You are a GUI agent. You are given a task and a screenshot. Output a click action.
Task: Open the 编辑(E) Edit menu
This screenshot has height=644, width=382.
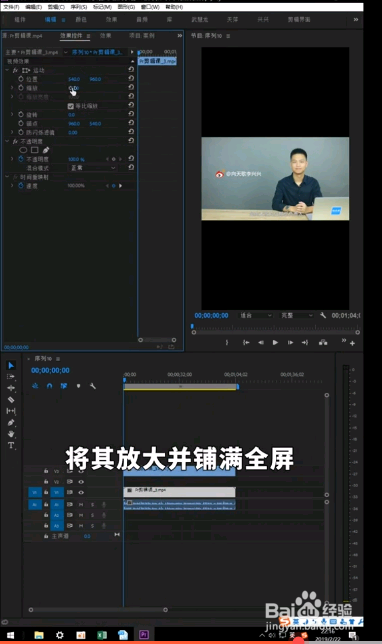pos(33,7)
